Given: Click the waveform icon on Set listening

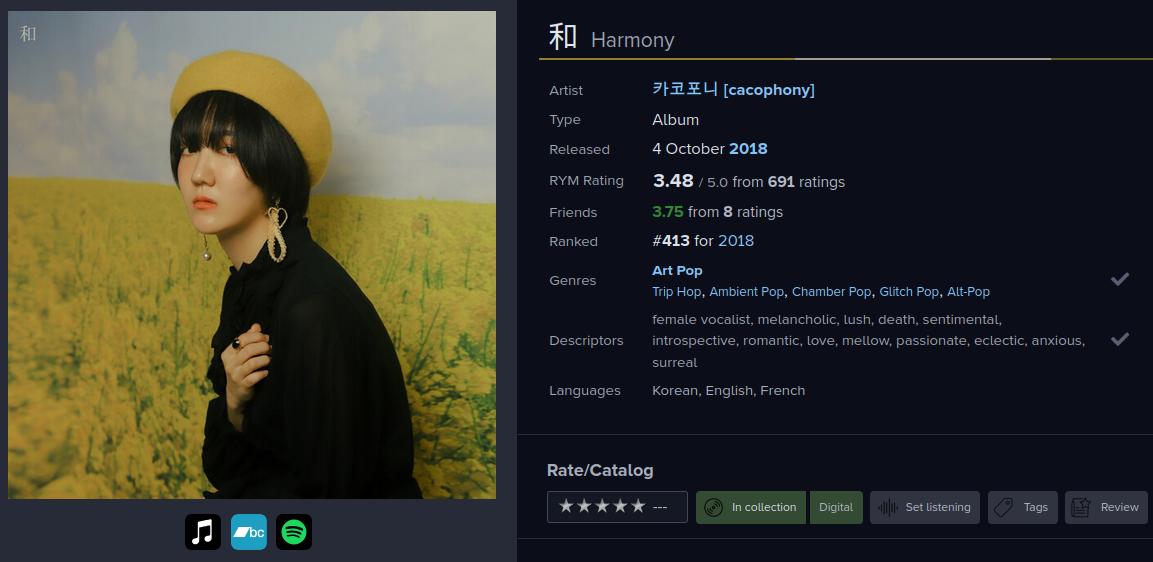Looking at the screenshot, I should pos(888,508).
